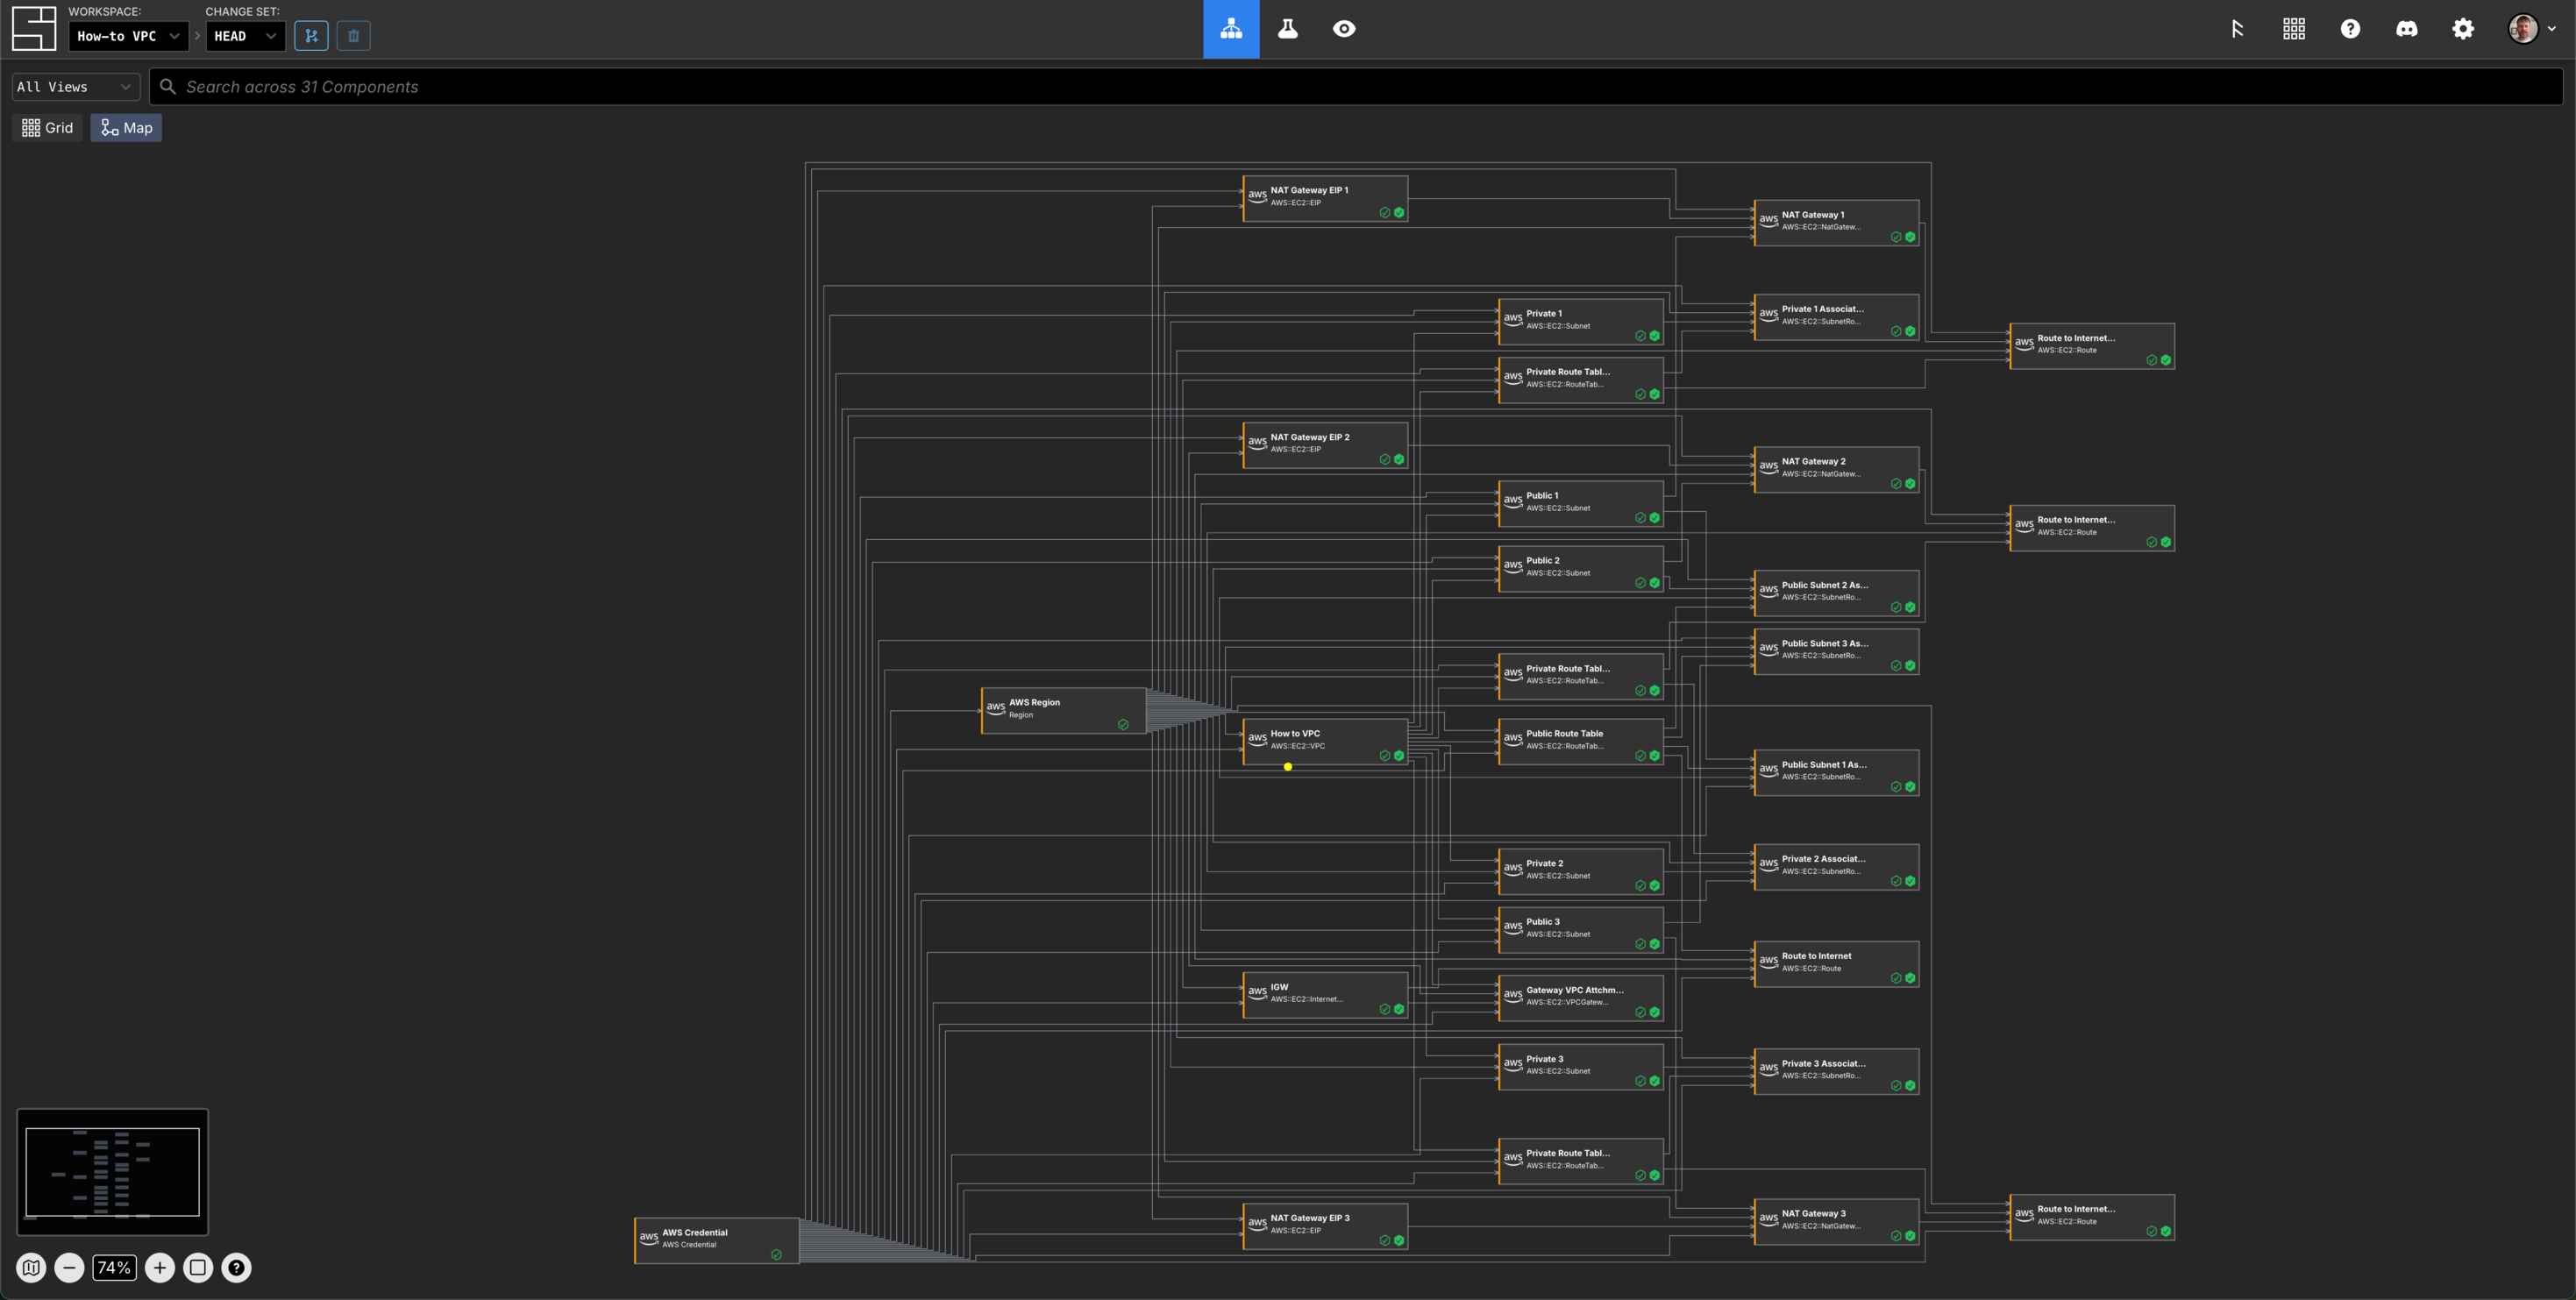The image size is (2576, 1300).
Task: Select the How to VPC node
Action: (1325, 742)
